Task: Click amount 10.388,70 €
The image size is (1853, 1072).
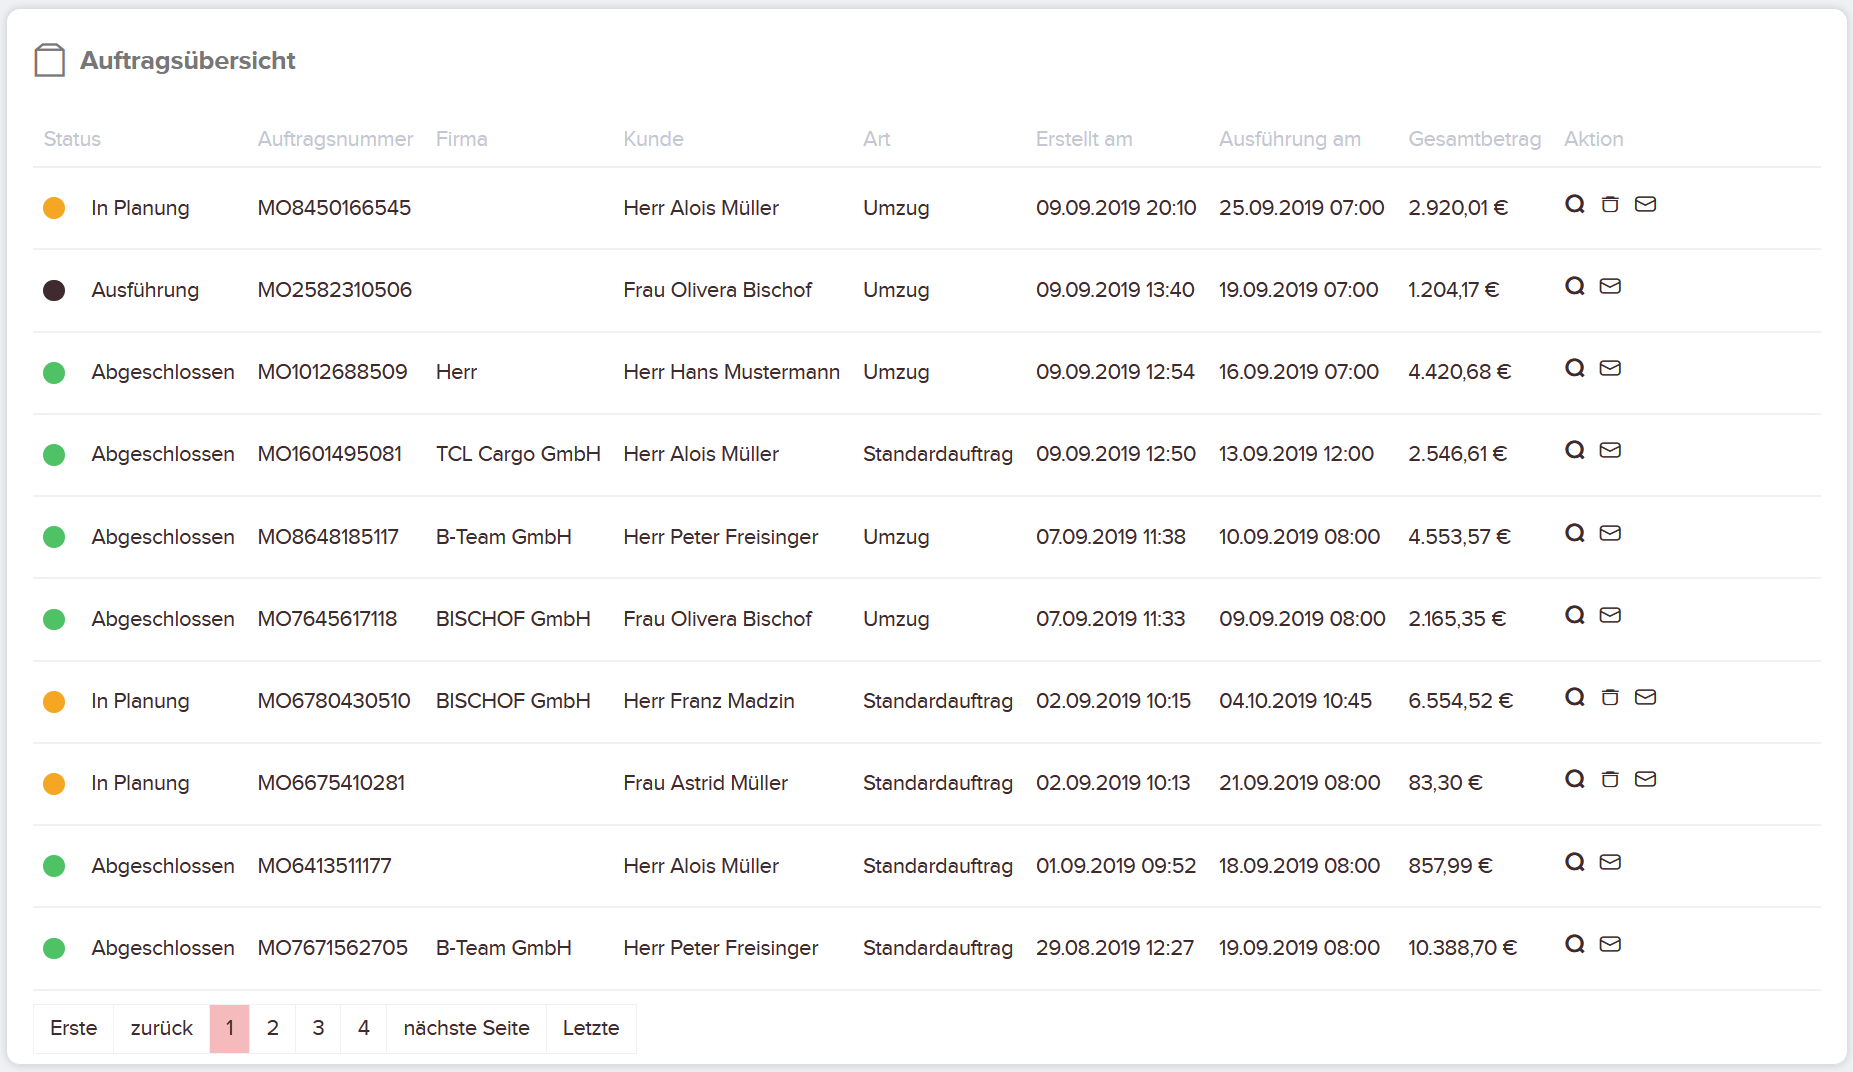Action: click(1463, 948)
